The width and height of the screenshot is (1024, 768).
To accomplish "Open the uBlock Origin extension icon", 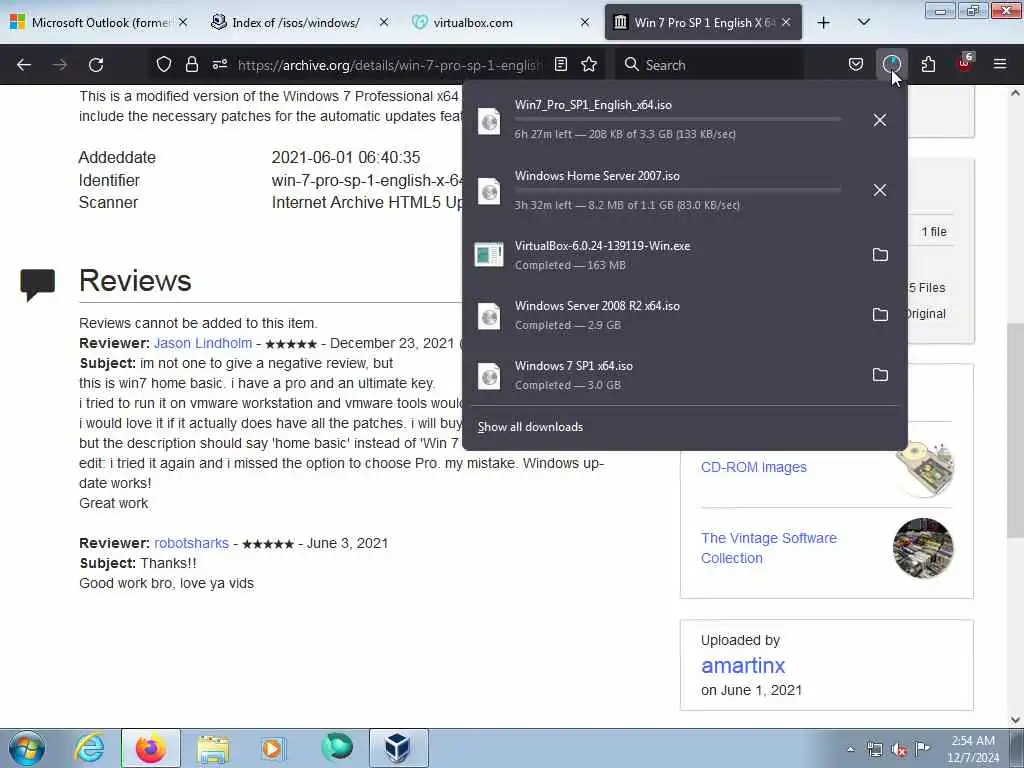I will [965, 63].
